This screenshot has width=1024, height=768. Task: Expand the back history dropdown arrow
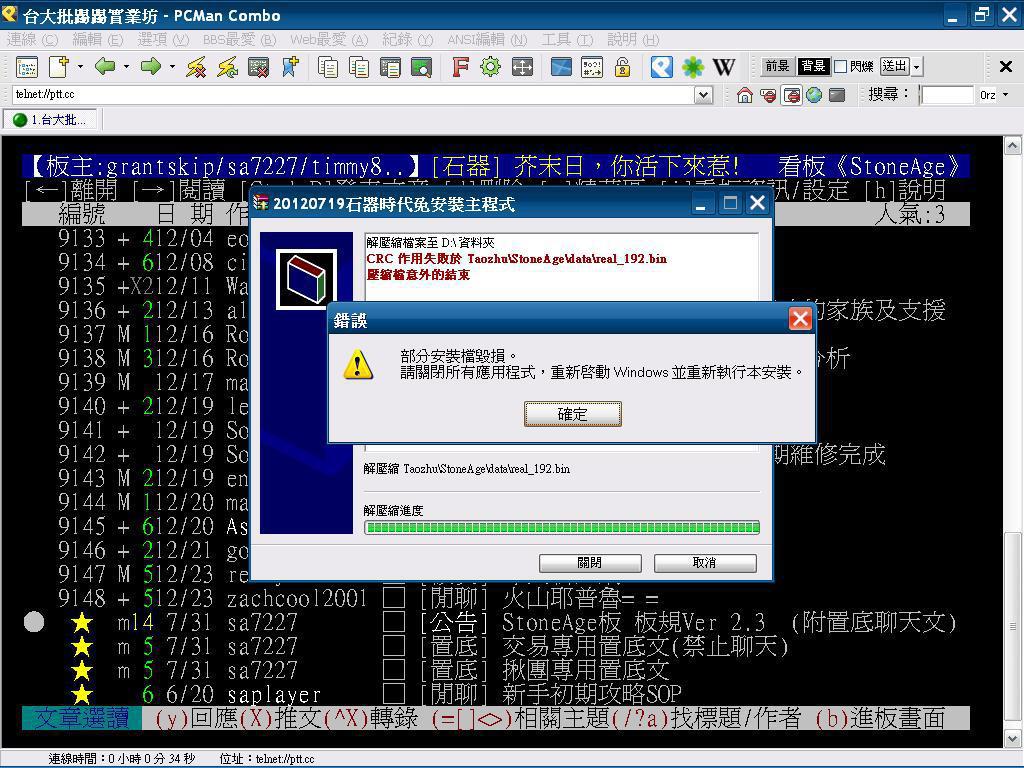[126, 67]
